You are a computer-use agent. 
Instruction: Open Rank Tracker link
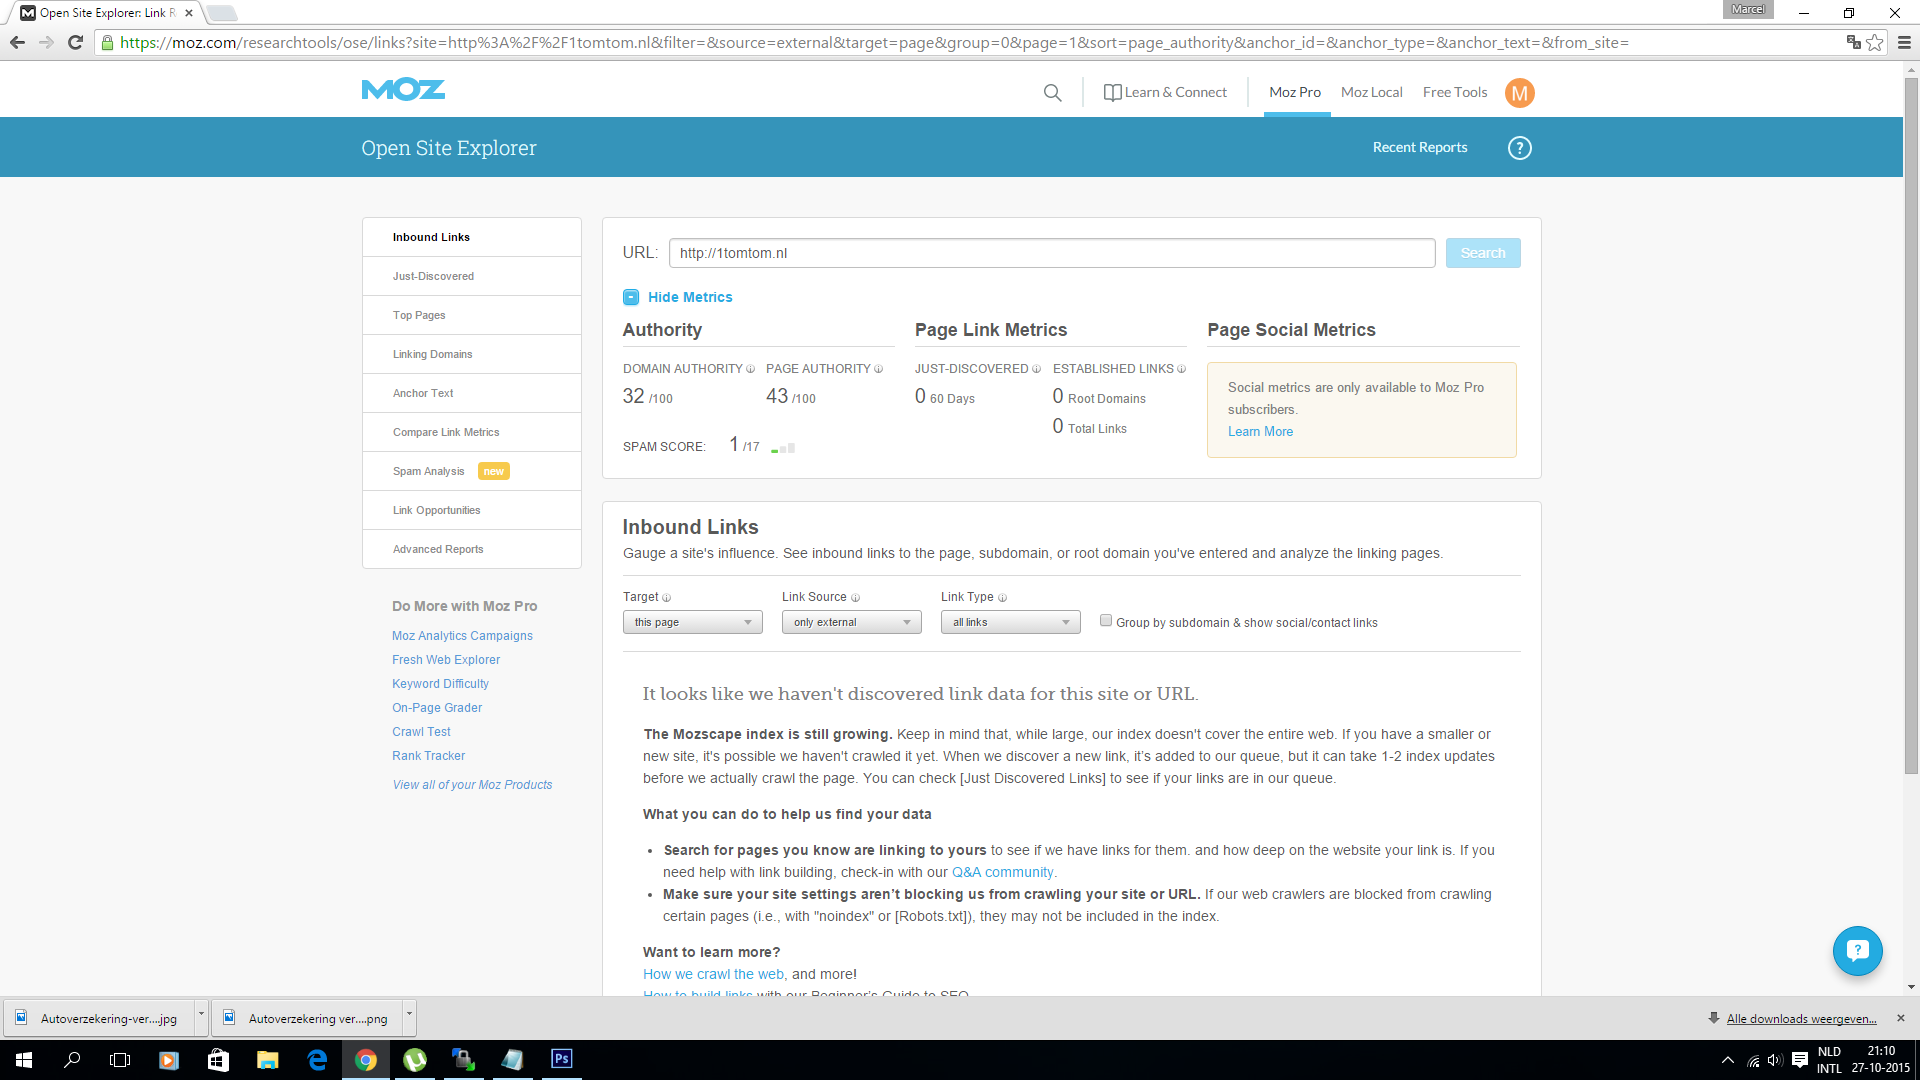(x=428, y=756)
